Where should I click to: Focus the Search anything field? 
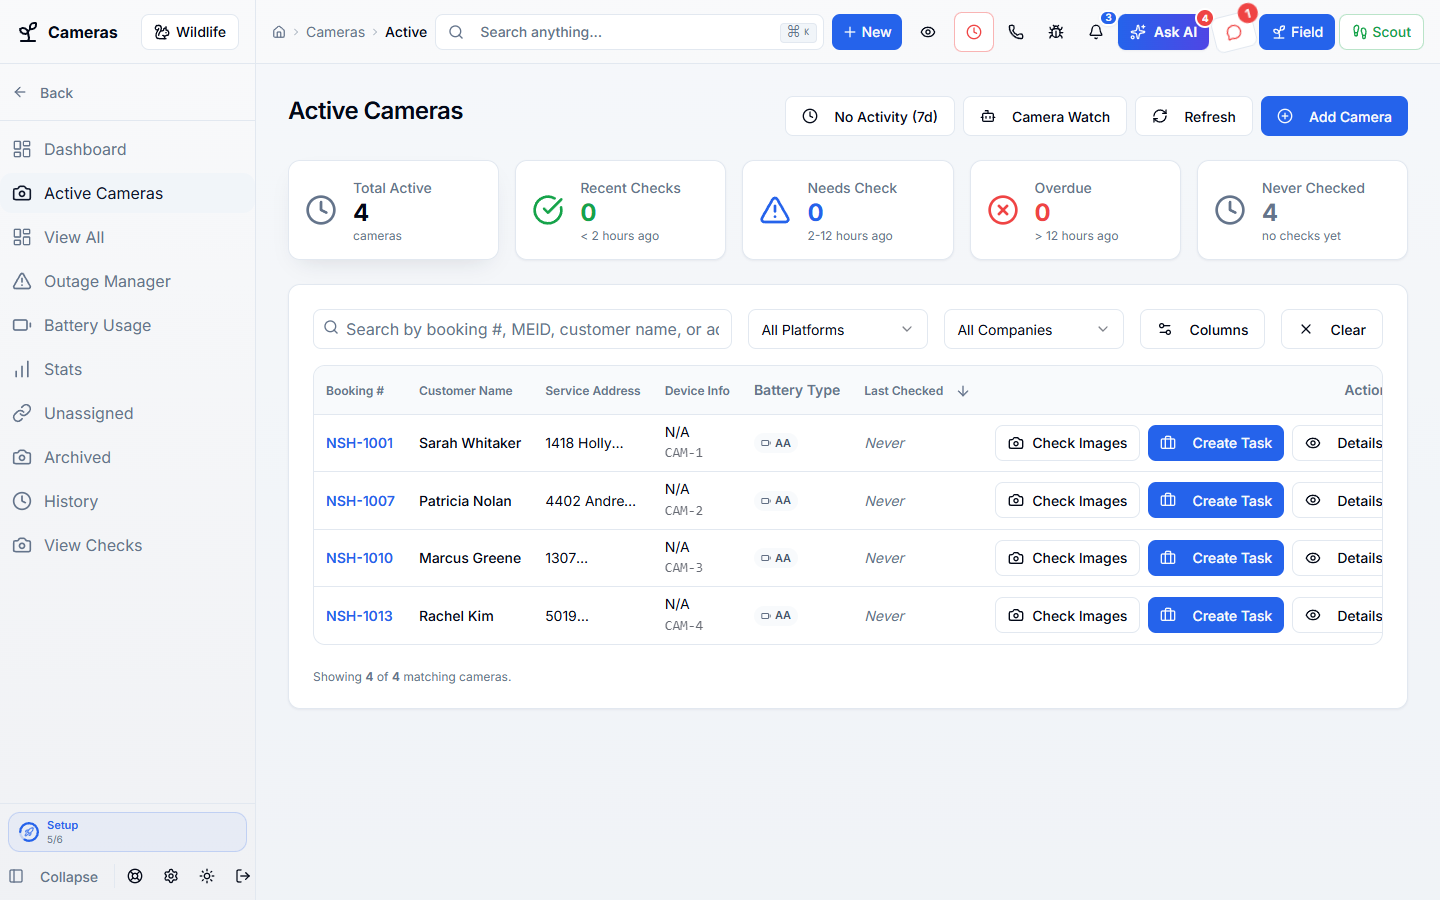click(x=629, y=32)
